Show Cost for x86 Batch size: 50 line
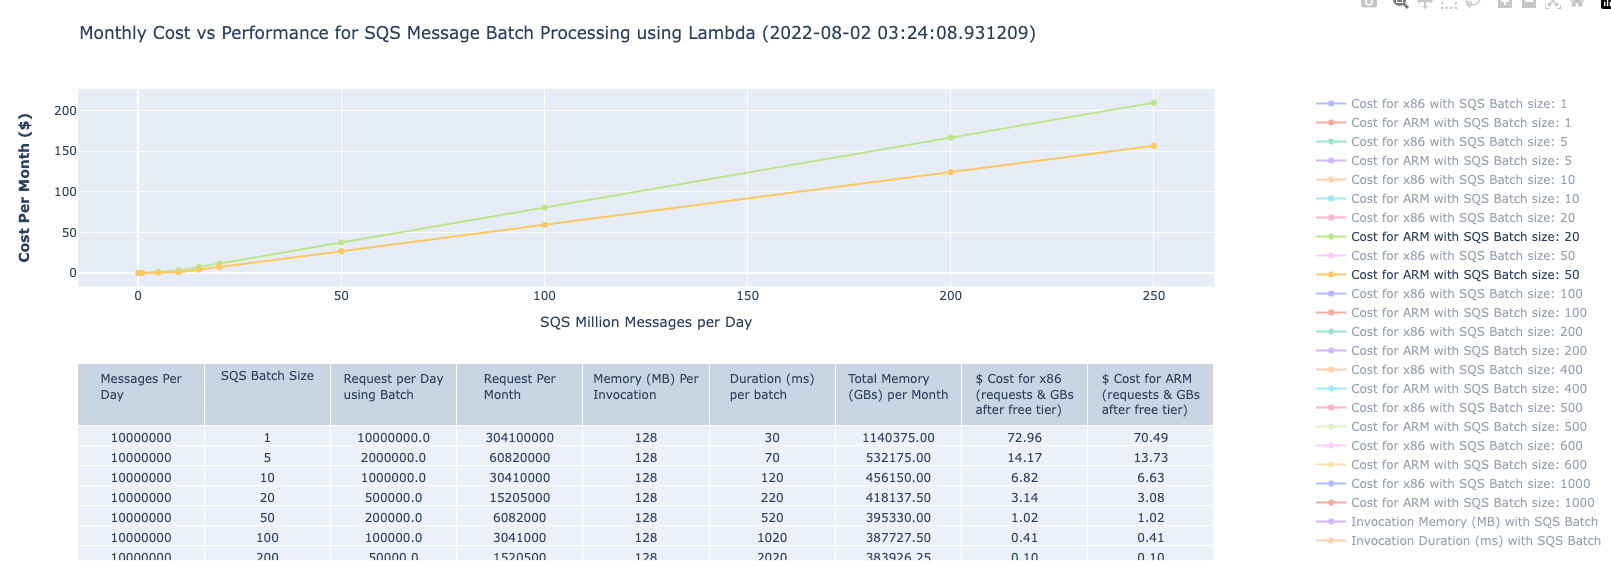Image resolution: width=1611 pixels, height=566 pixels. tap(1446, 256)
